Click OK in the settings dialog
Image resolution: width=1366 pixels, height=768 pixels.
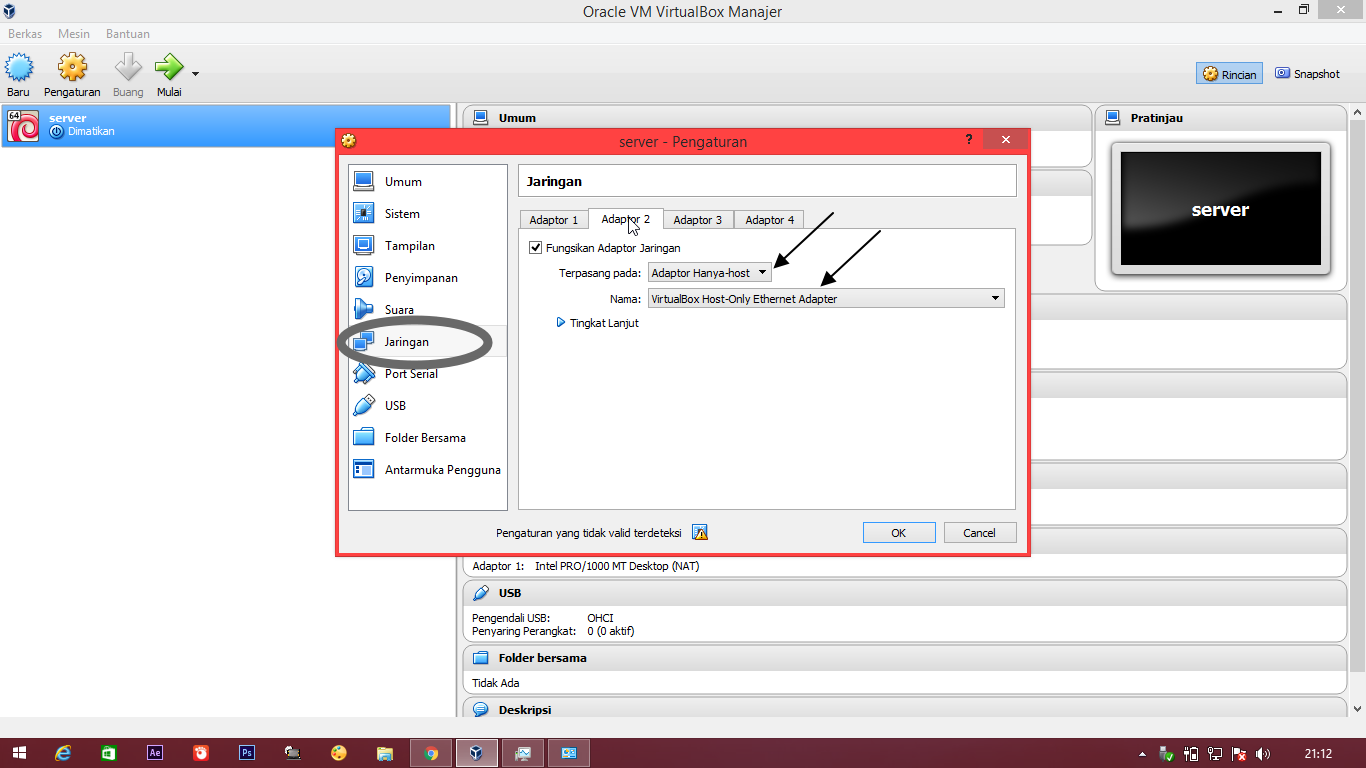pos(899,533)
